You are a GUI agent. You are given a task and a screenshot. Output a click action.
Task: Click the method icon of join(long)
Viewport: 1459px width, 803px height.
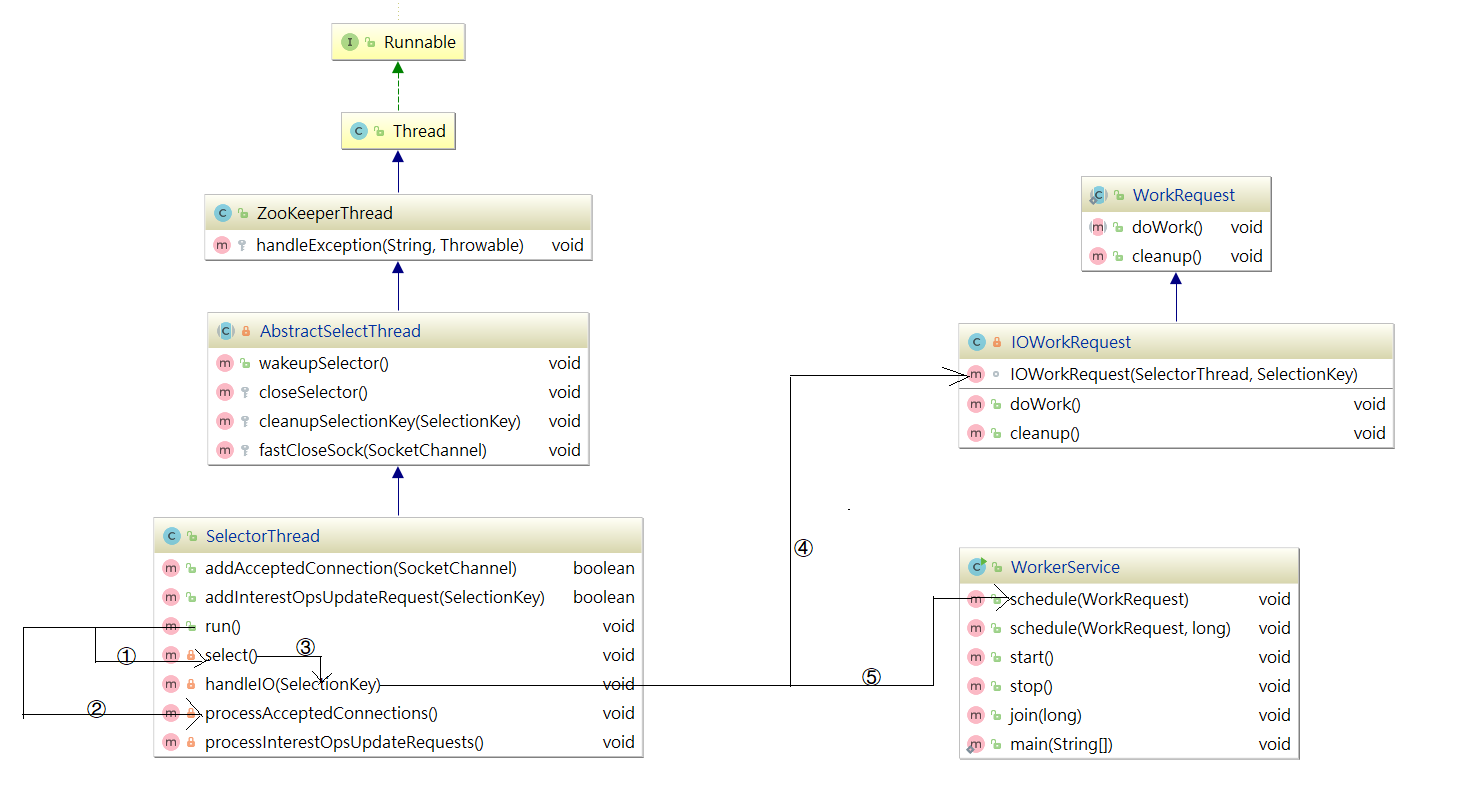976,715
